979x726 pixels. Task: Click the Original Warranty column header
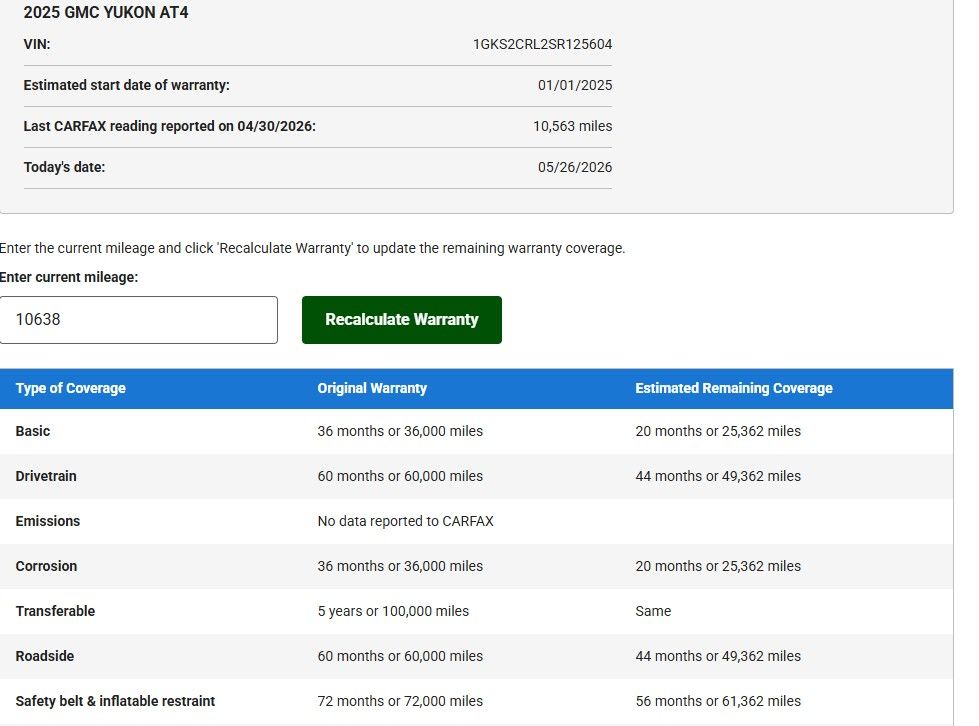pos(372,388)
